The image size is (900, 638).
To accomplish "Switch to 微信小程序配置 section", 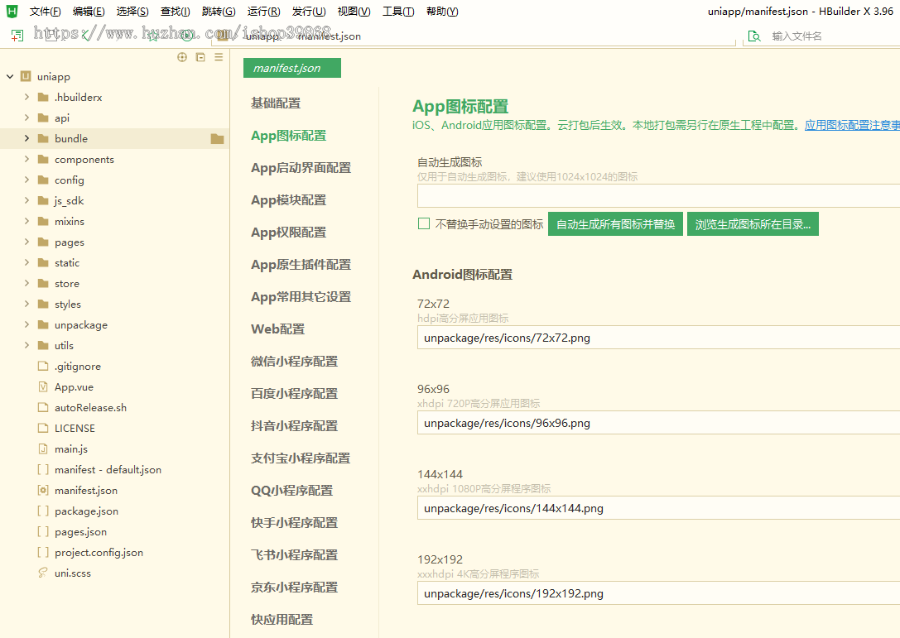I will click(294, 361).
